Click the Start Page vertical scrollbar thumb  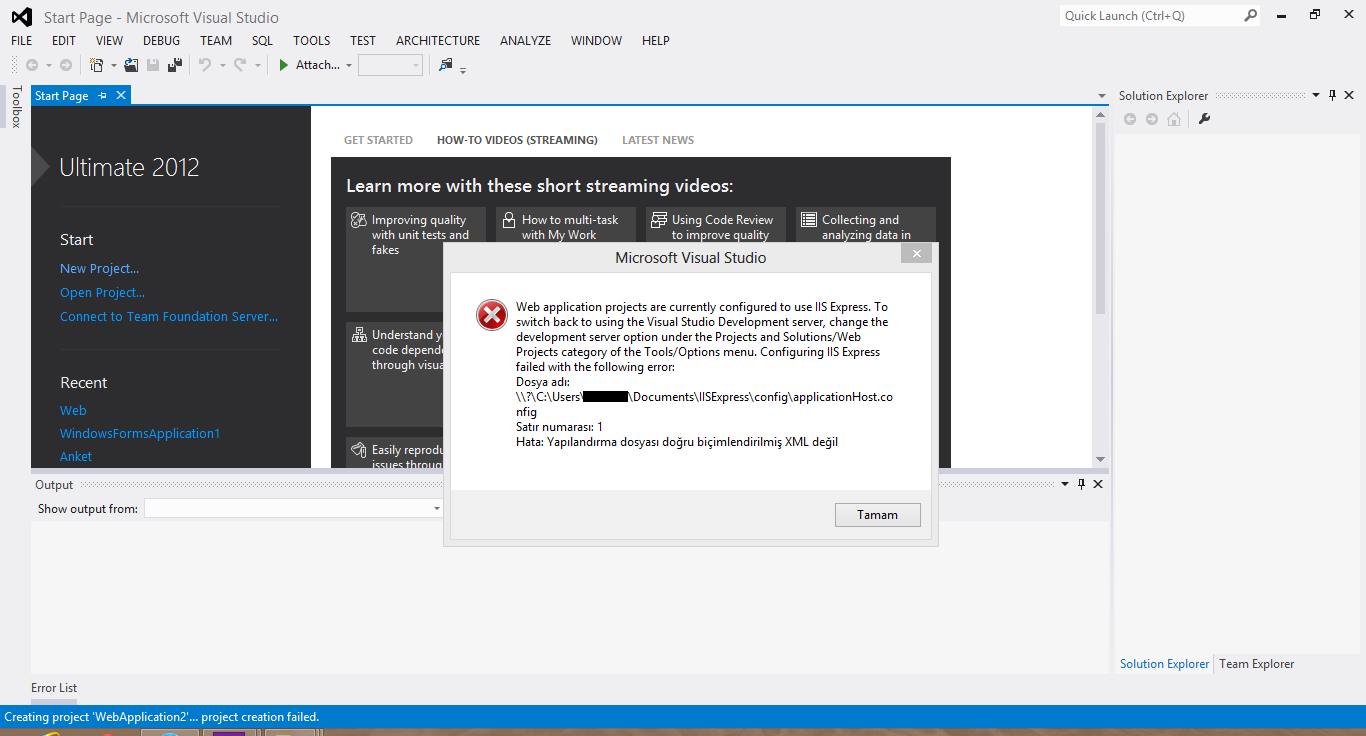pyautogui.click(x=1100, y=220)
